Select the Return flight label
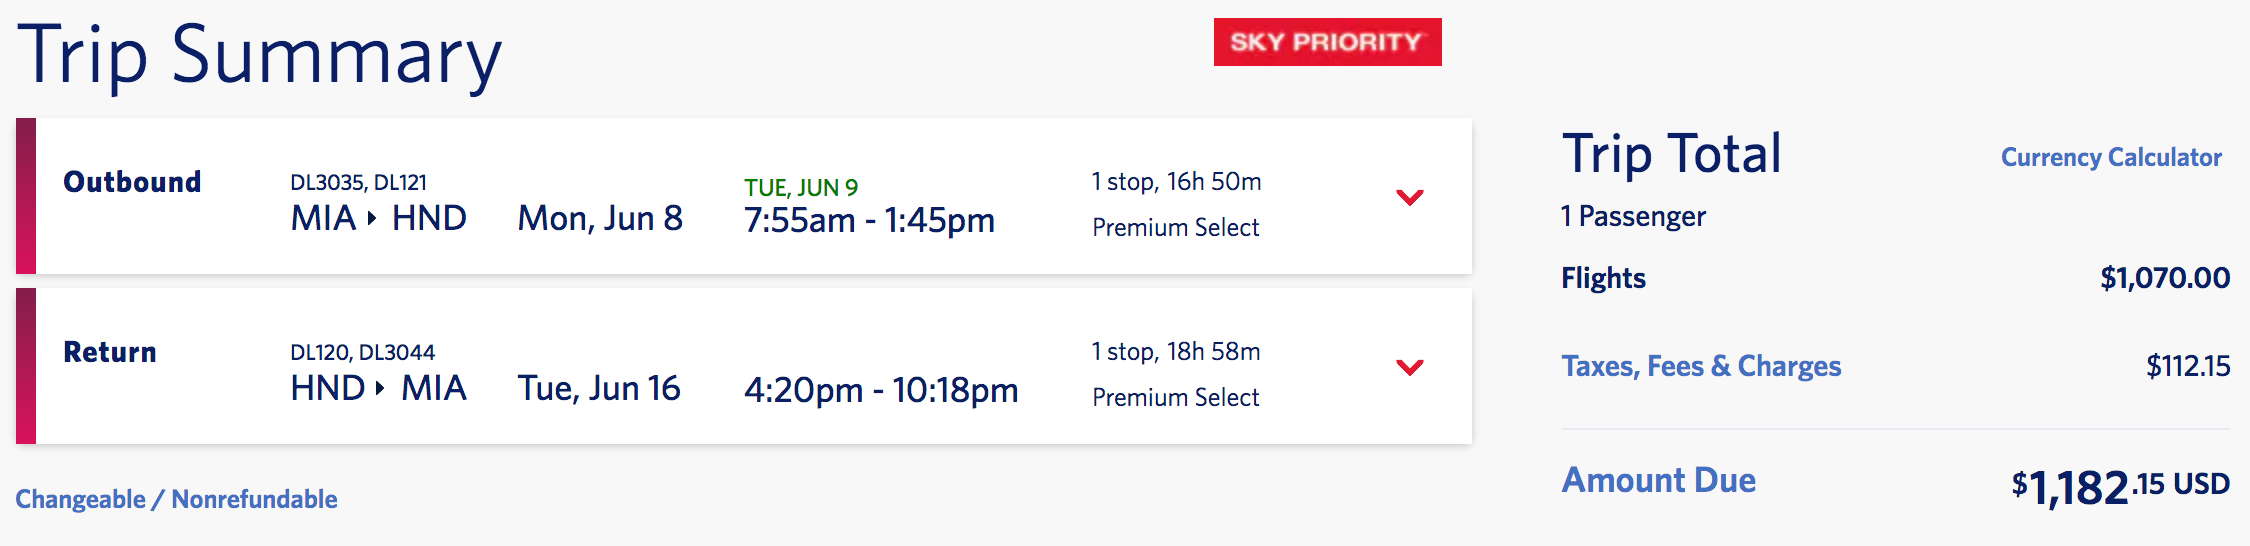This screenshot has width=2250, height=546. (110, 352)
